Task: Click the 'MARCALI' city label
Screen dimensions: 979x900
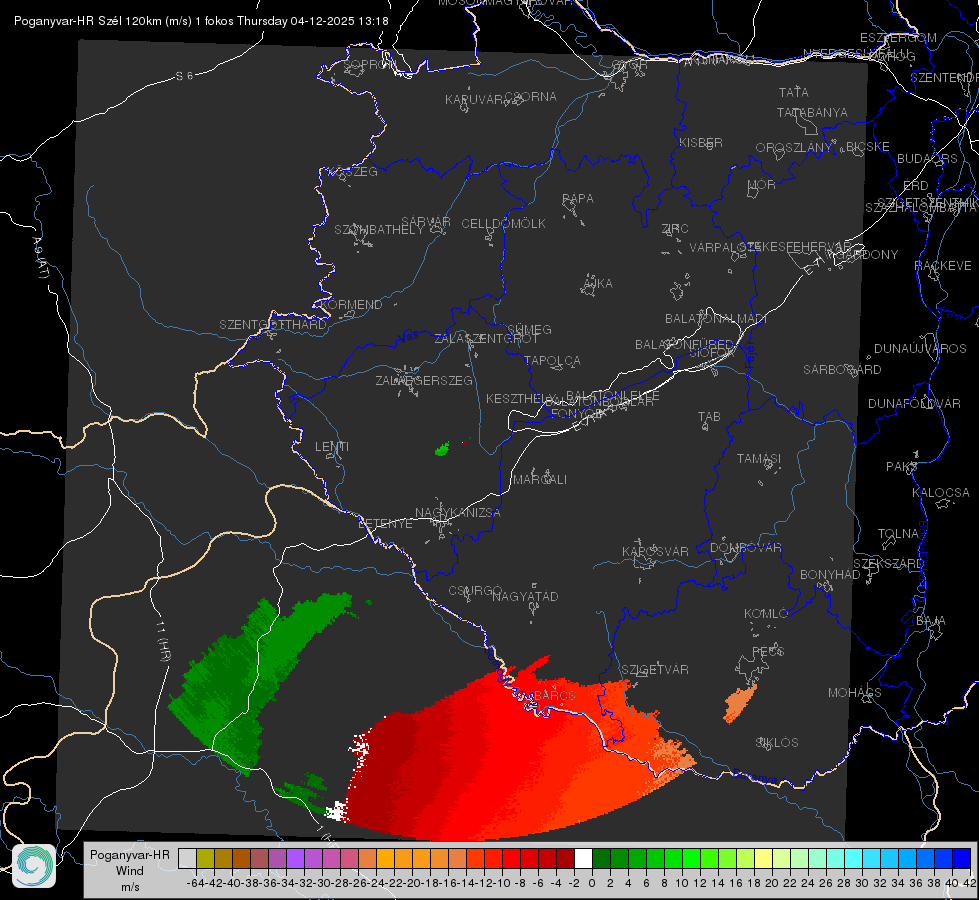Action: (x=539, y=480)
